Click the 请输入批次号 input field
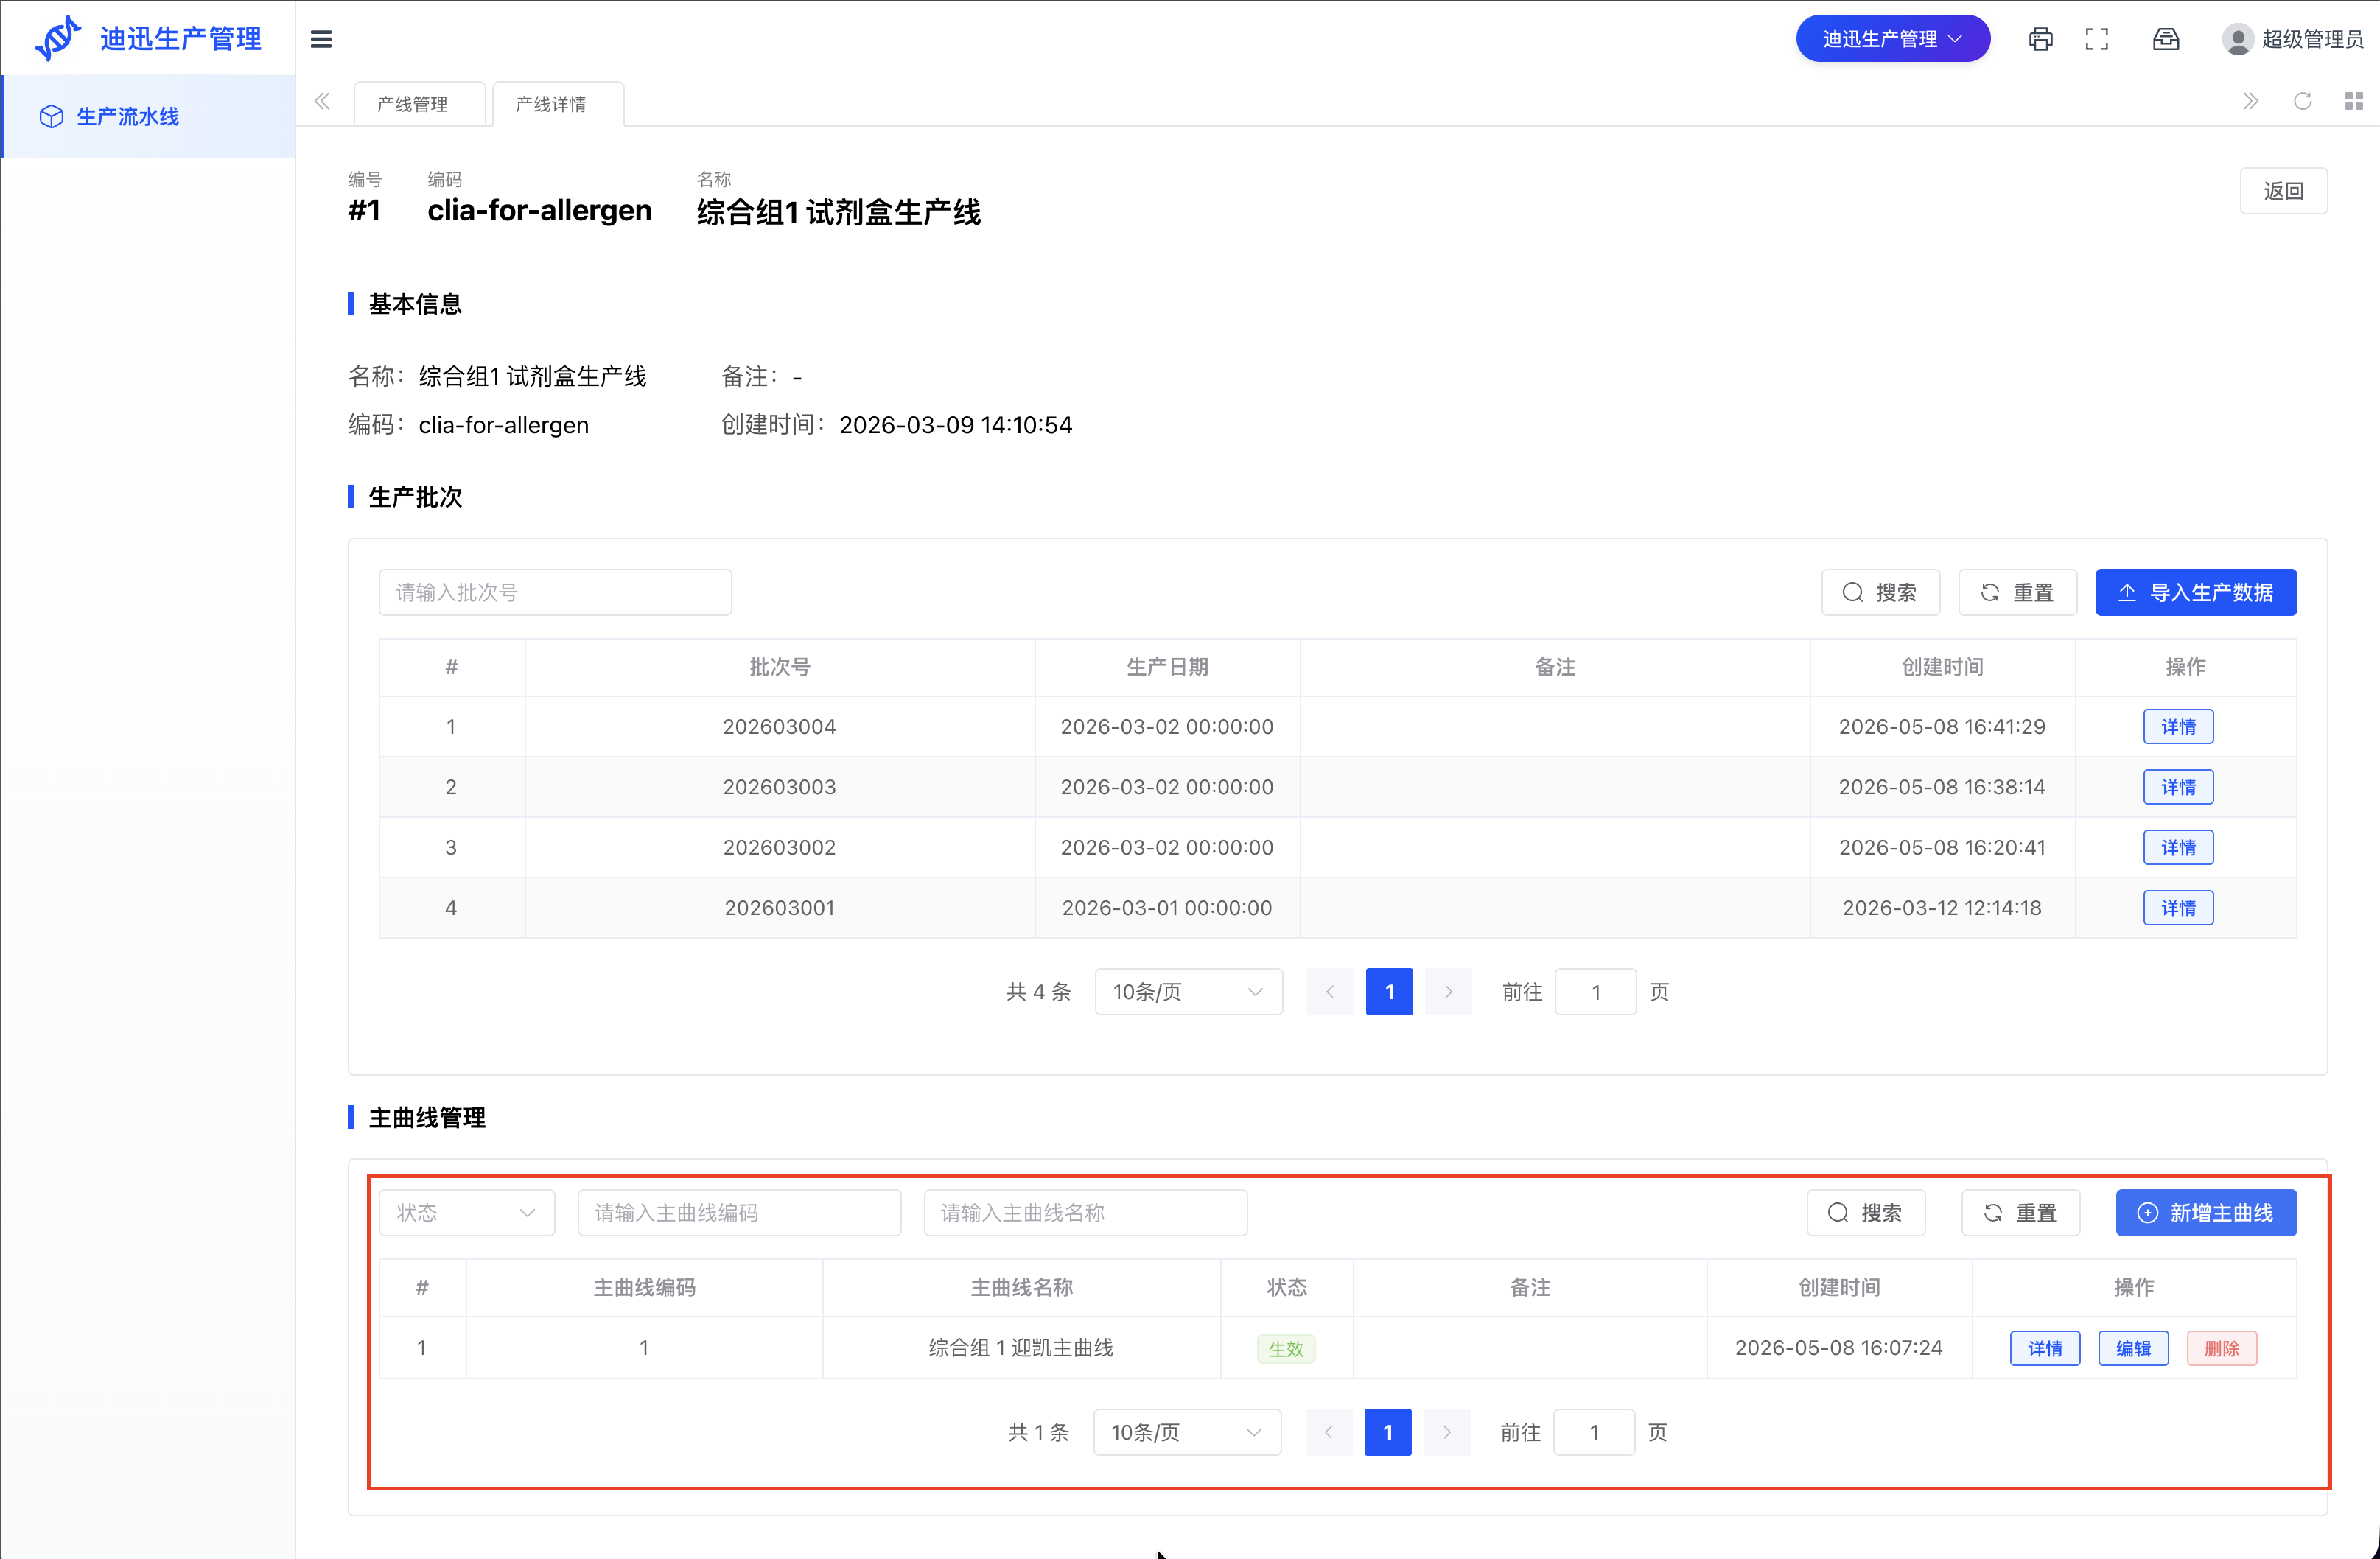Screen dimensions: 2380x1559 point(555,593)
